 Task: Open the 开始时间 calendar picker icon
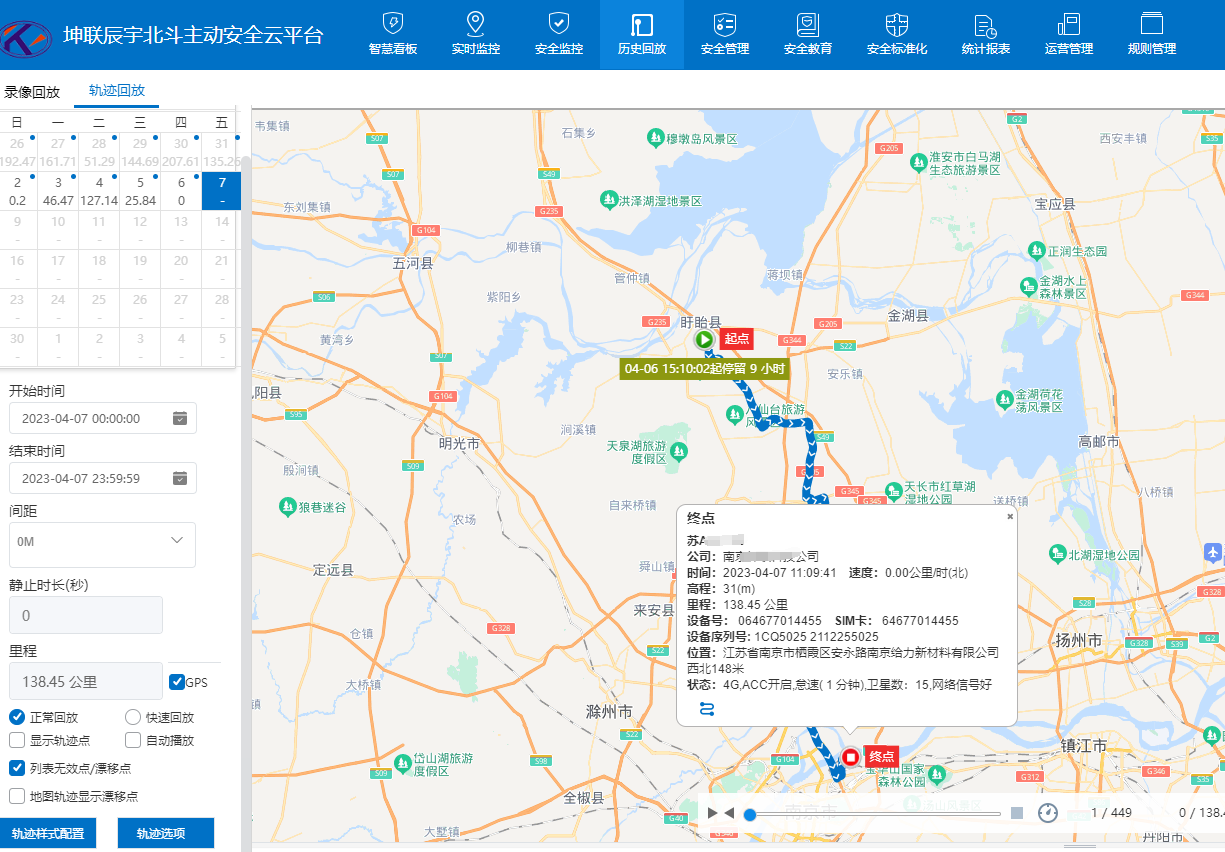tap(180, 418)
